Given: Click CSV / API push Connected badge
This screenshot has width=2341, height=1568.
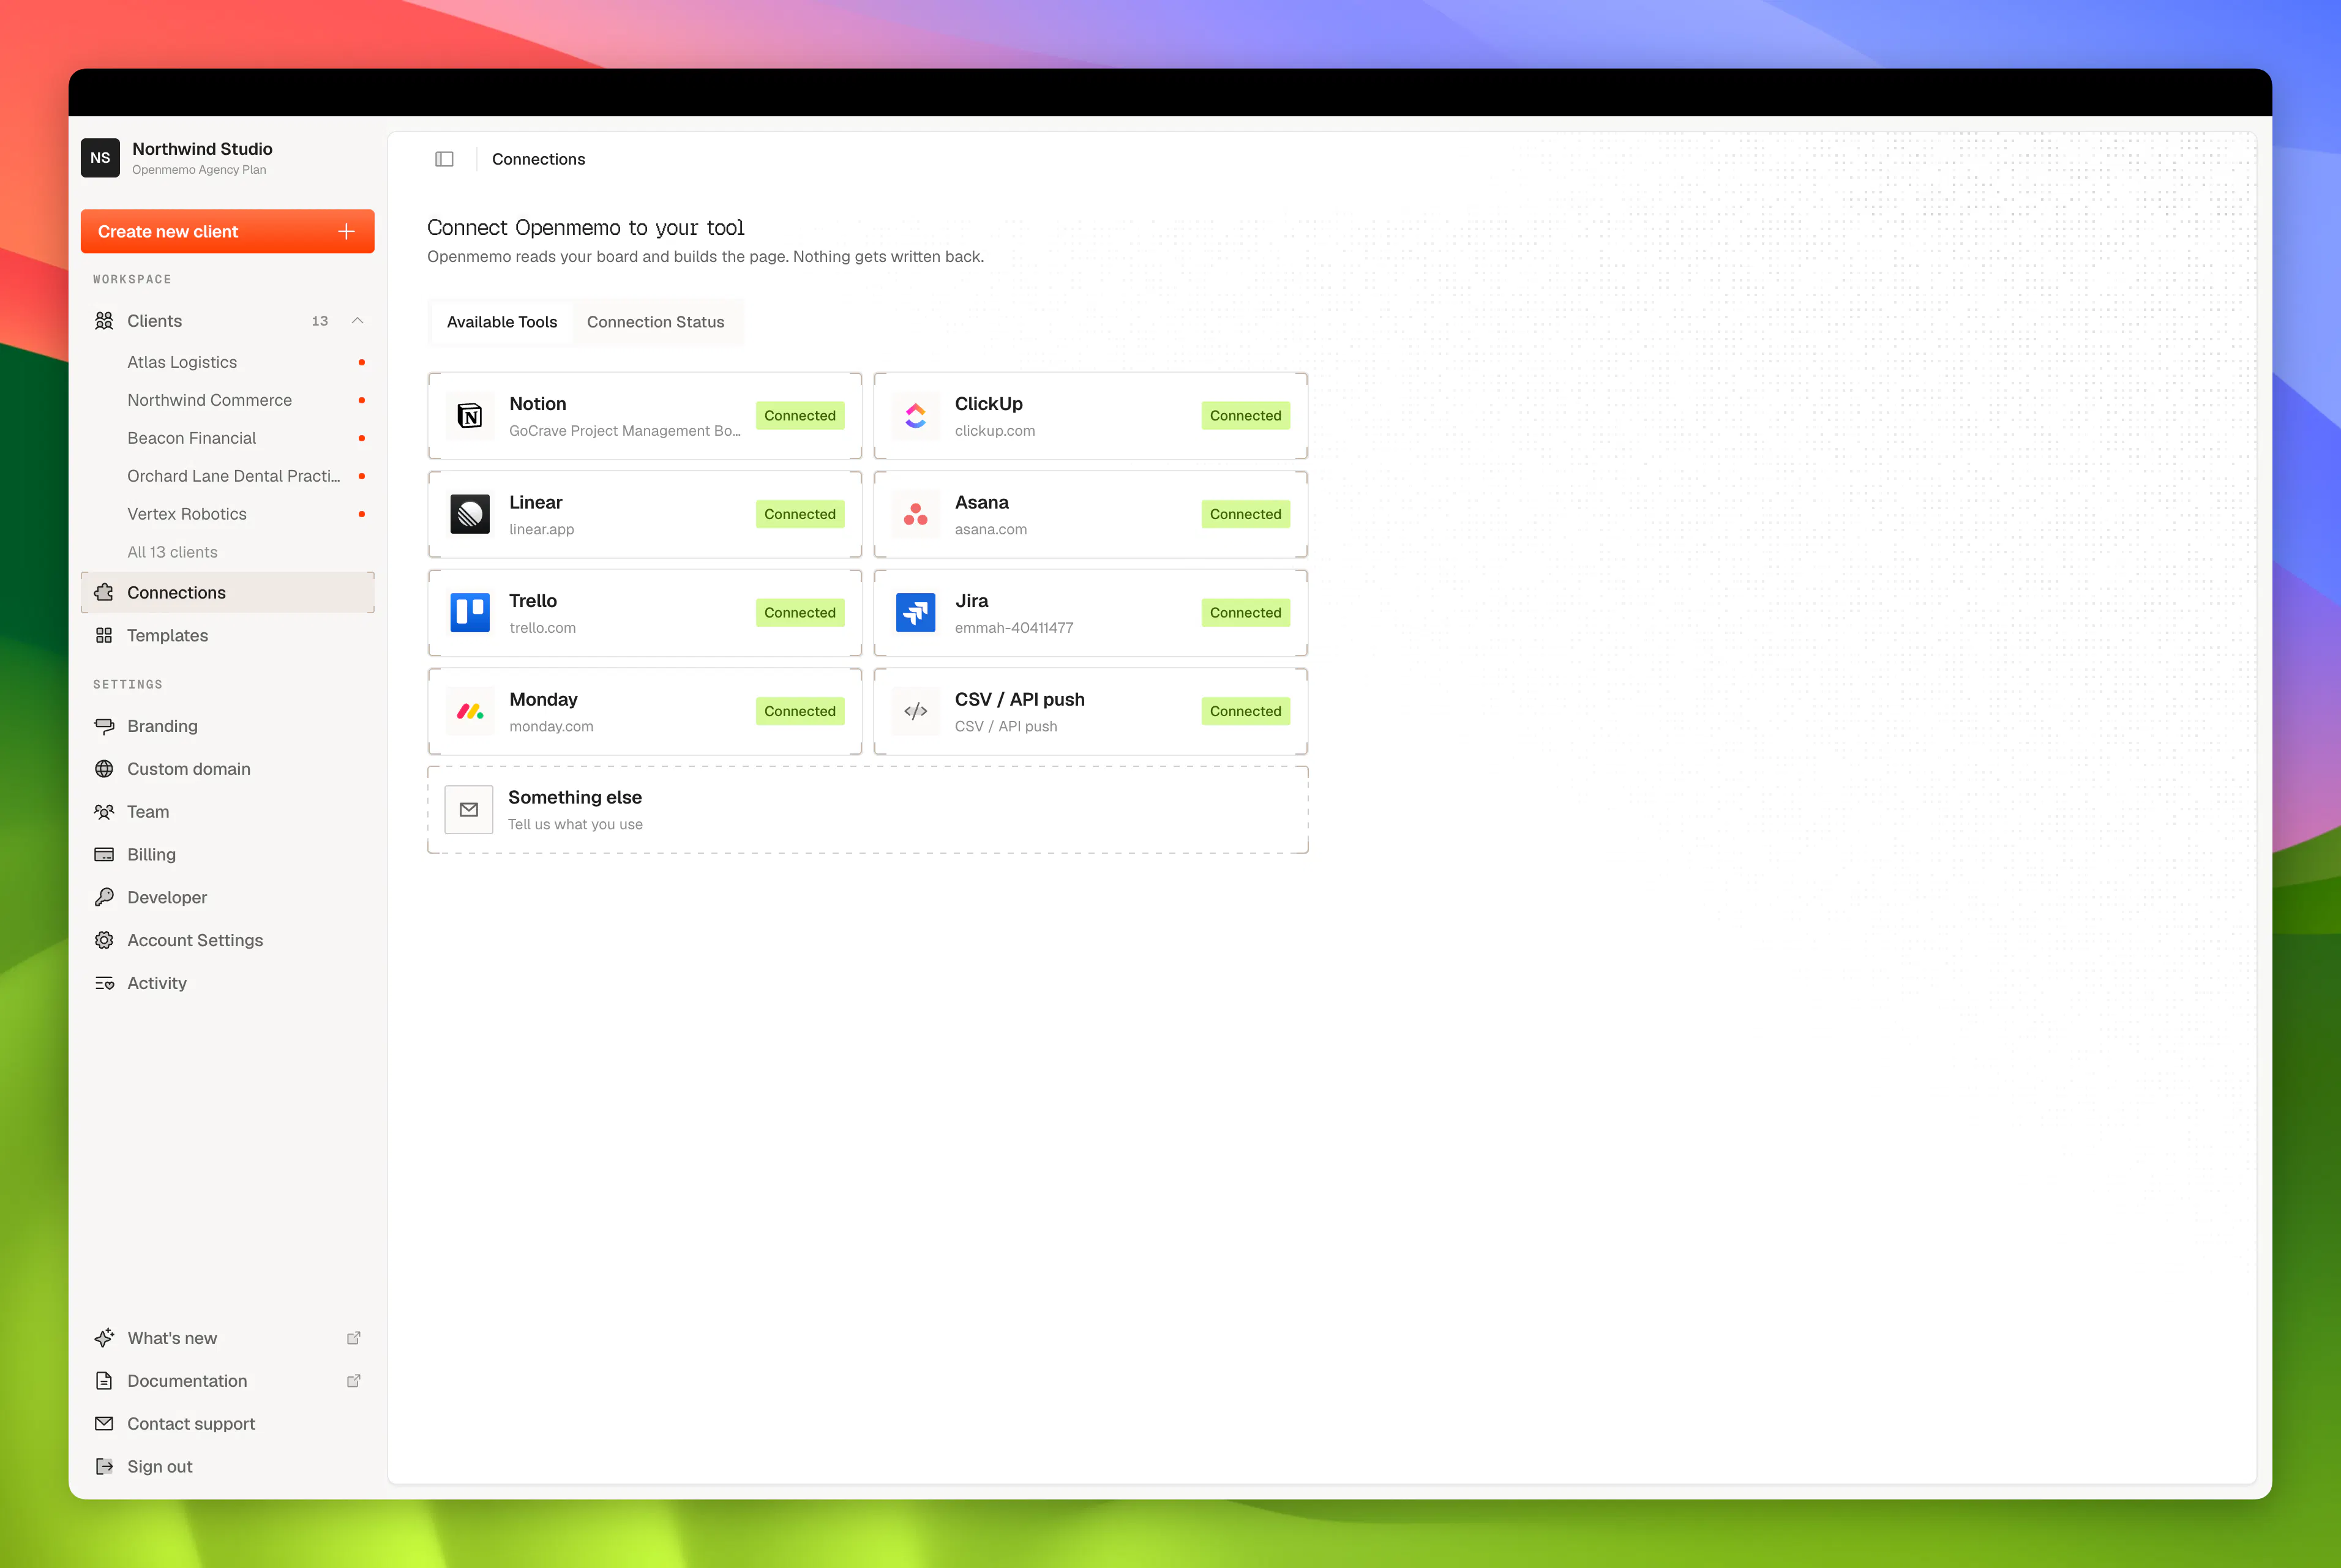Looking at the screenshot, I should pos(1245,711).
